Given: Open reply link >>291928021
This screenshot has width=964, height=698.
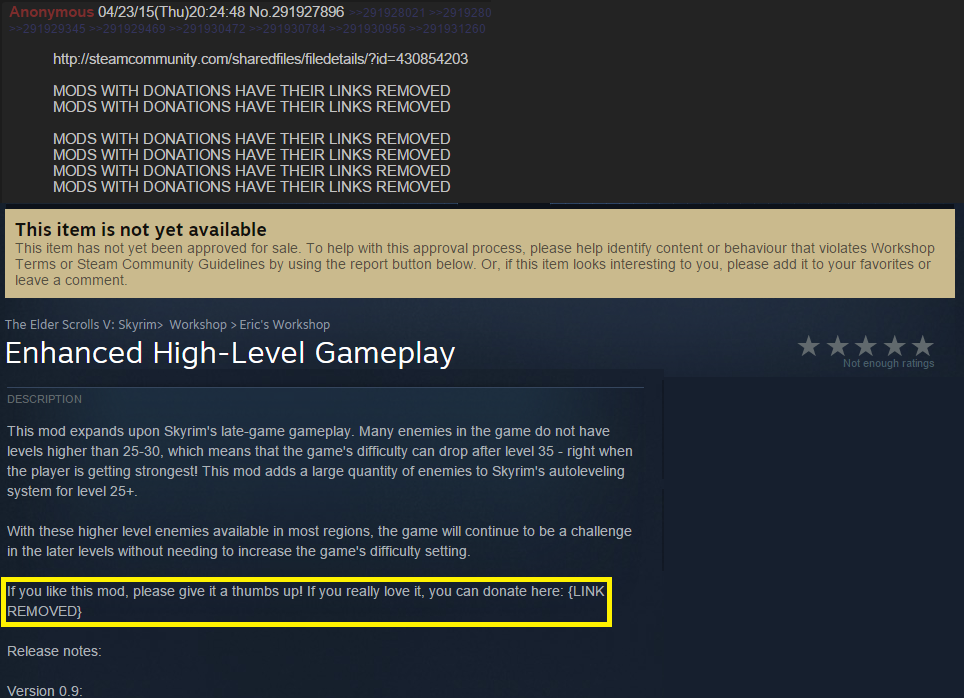Looking at the screenshot, I should coord(387,12).
